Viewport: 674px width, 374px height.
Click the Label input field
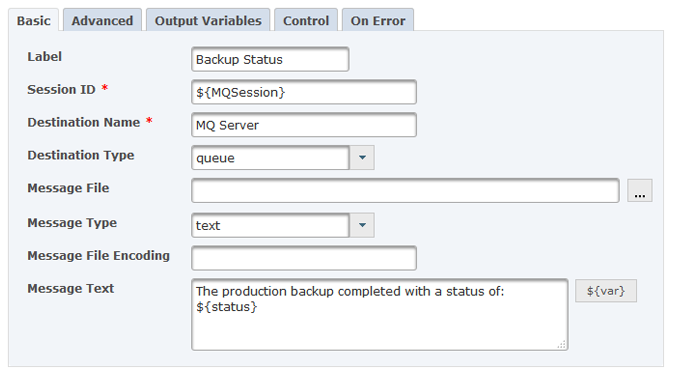pos(270,59)
